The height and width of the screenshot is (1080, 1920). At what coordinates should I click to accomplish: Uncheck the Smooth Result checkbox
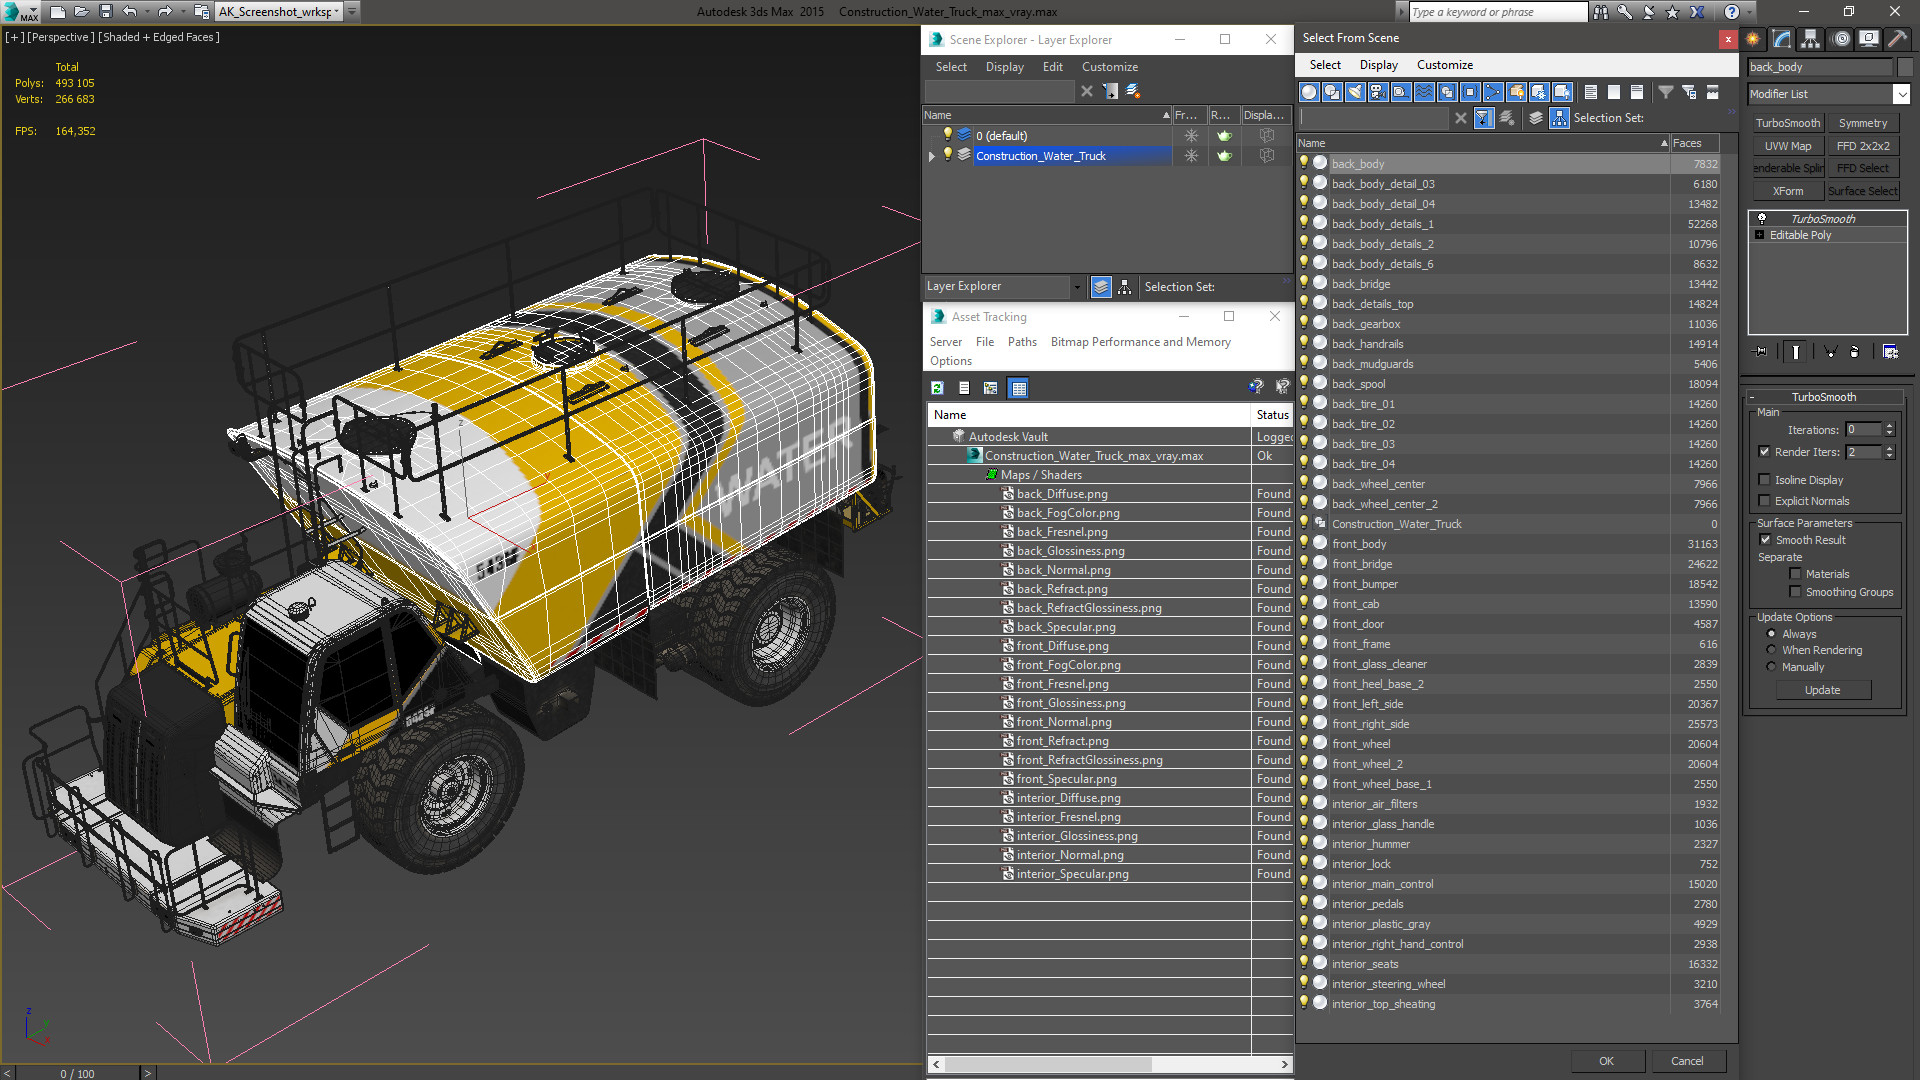point(1766,540)
